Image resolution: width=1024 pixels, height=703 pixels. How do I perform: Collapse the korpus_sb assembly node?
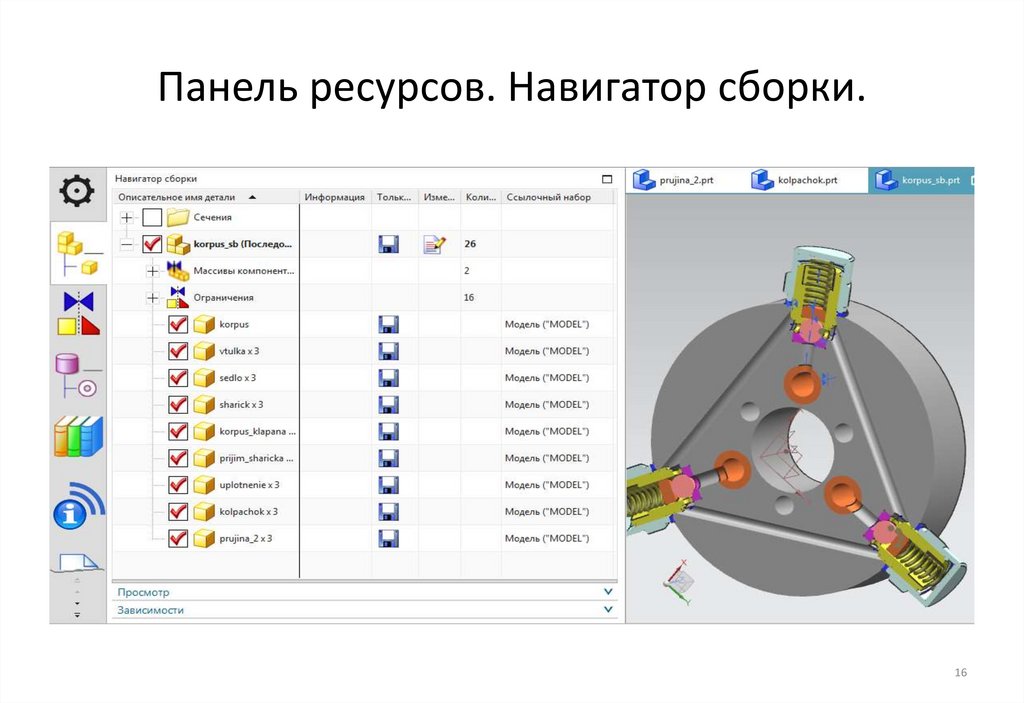pos(127,244)
